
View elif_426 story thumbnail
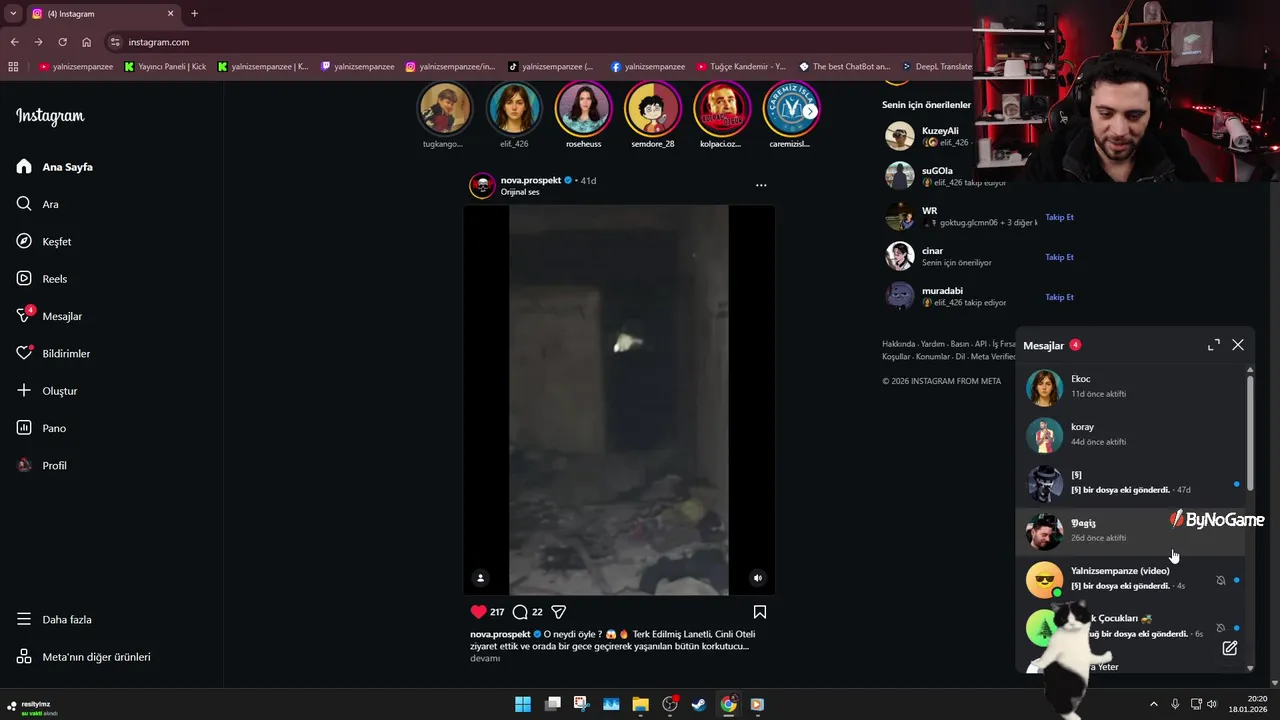[514, 108]
